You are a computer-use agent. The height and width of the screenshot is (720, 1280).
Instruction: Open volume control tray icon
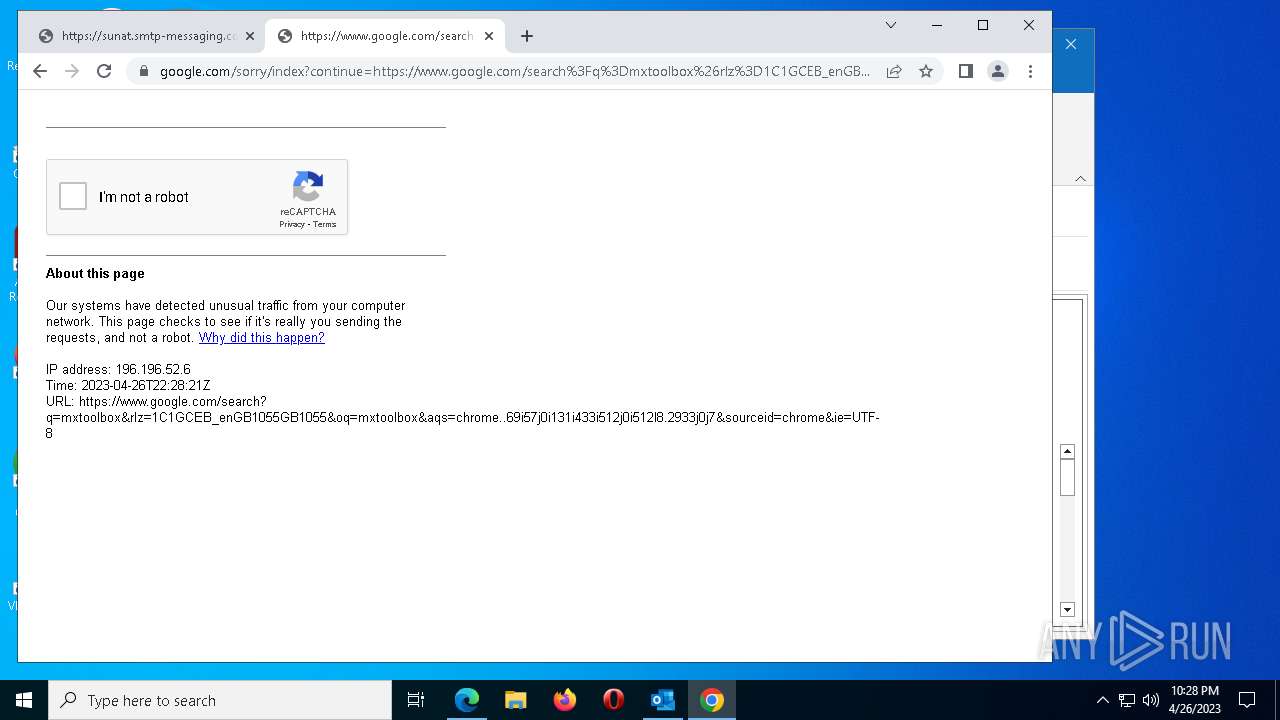click(1151, 700)
